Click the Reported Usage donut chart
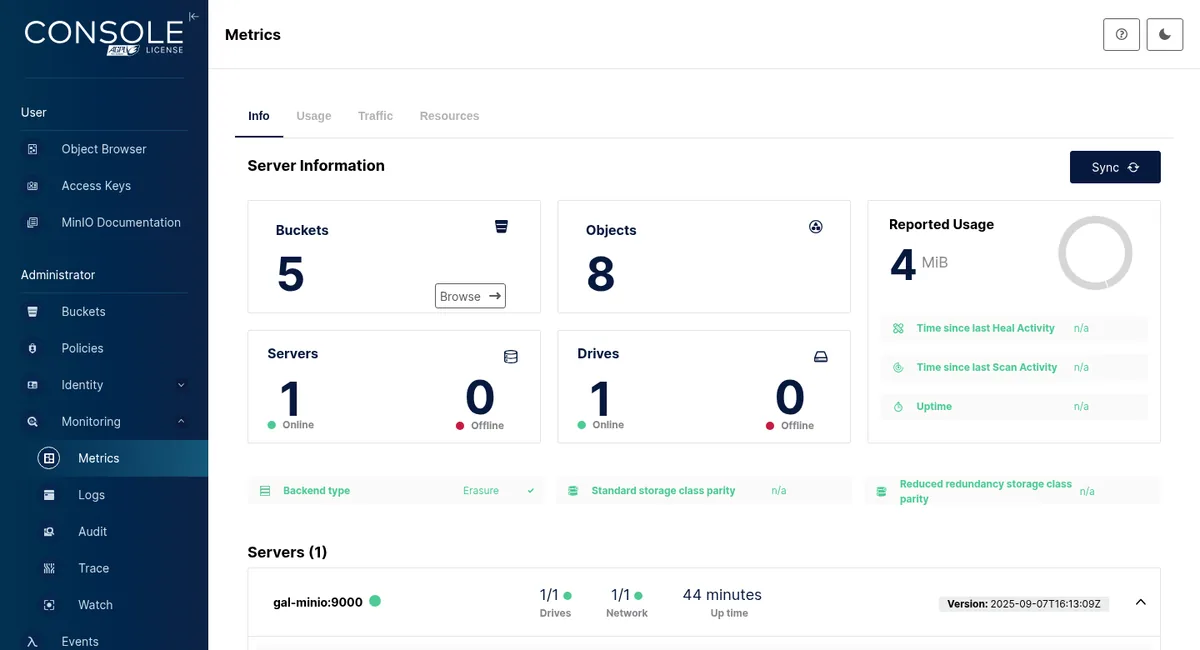Screen dimensions: 1200x650 click(x=1095, y=254)
